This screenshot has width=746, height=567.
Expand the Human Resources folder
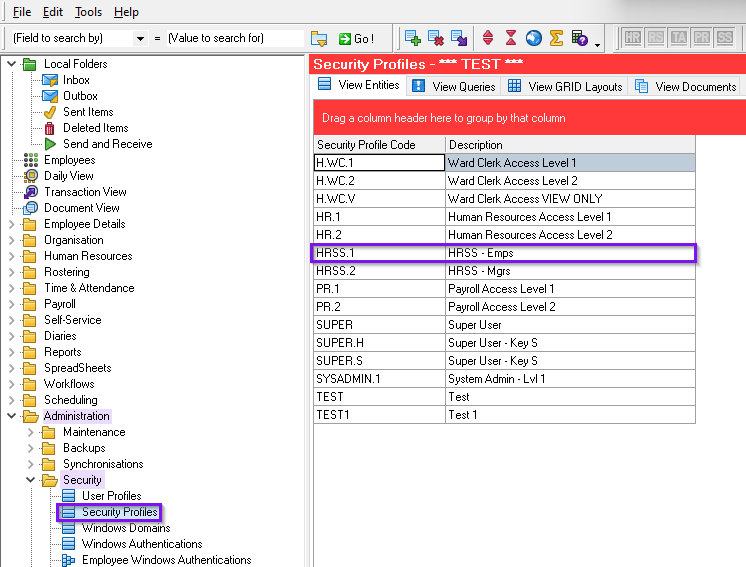(12, 256)
